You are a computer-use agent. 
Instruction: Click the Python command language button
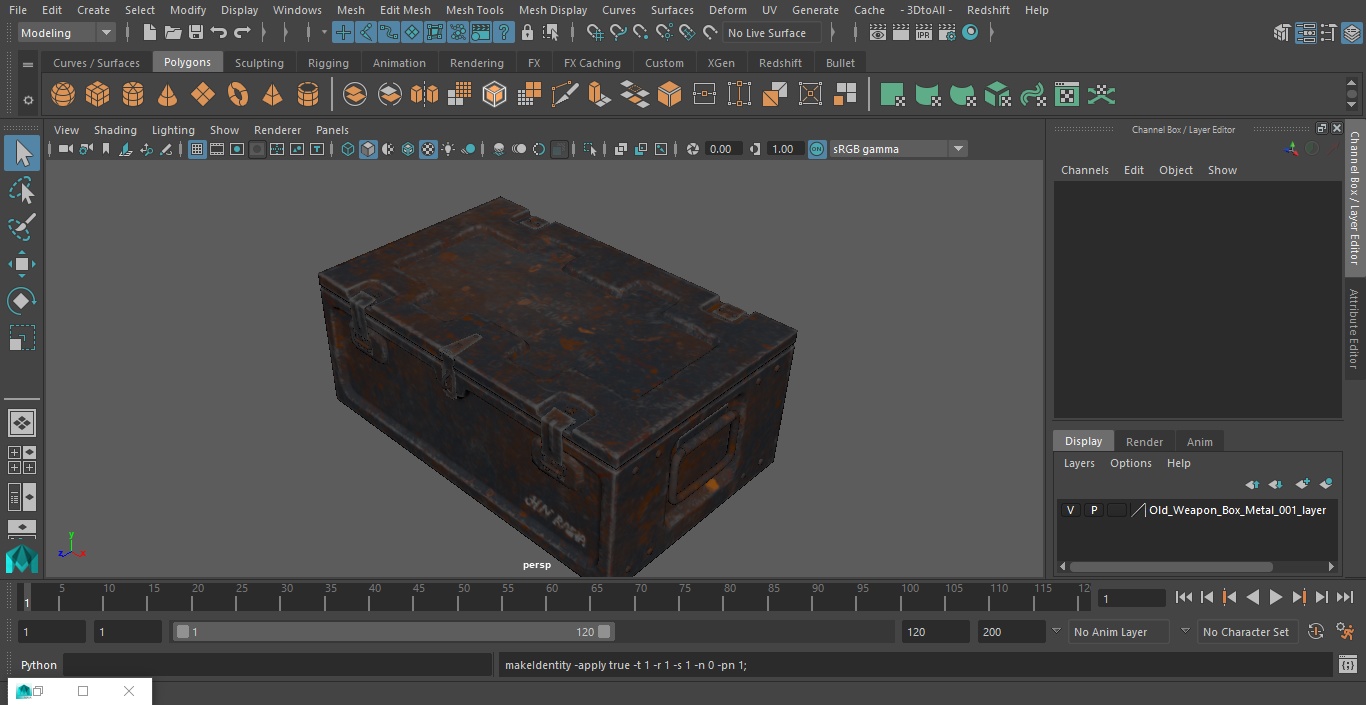39,665
